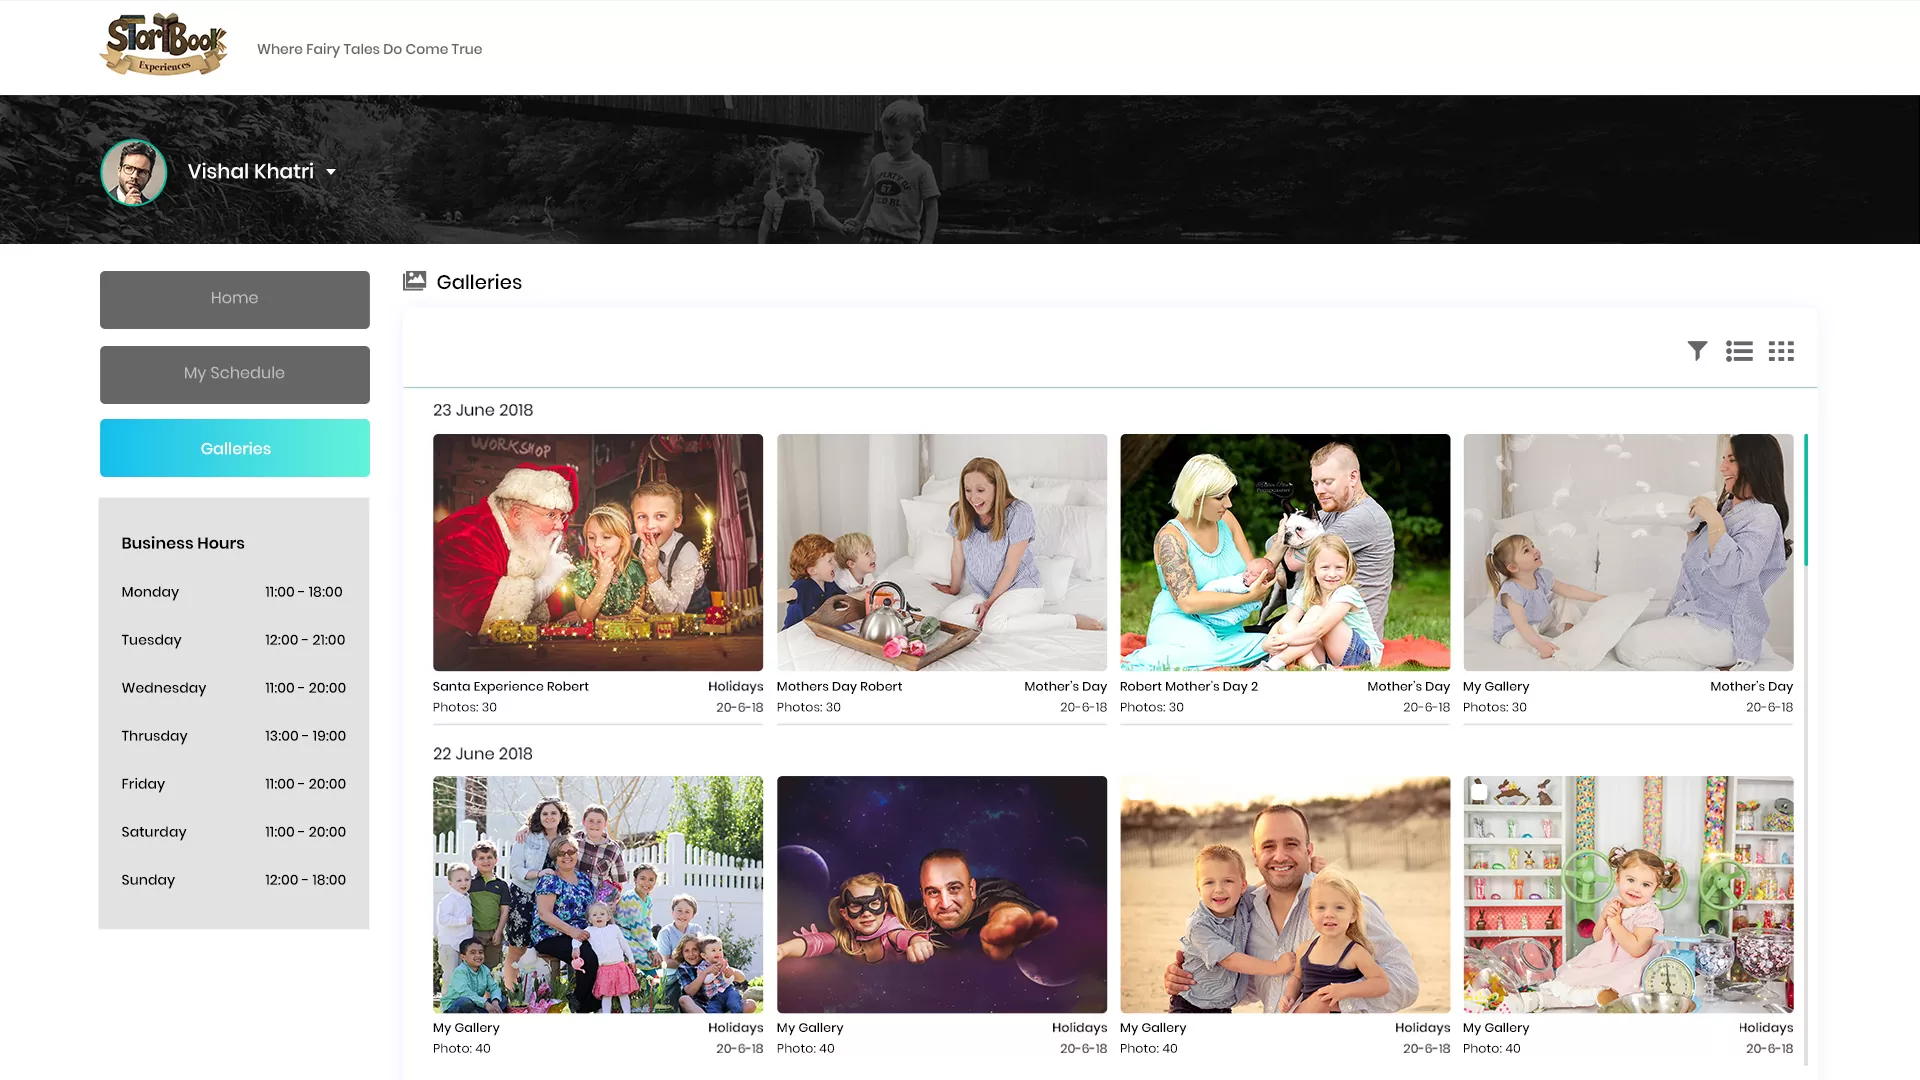
Task: Open the Mothers Day Robert thumbnail
Action: click(941, 552)
